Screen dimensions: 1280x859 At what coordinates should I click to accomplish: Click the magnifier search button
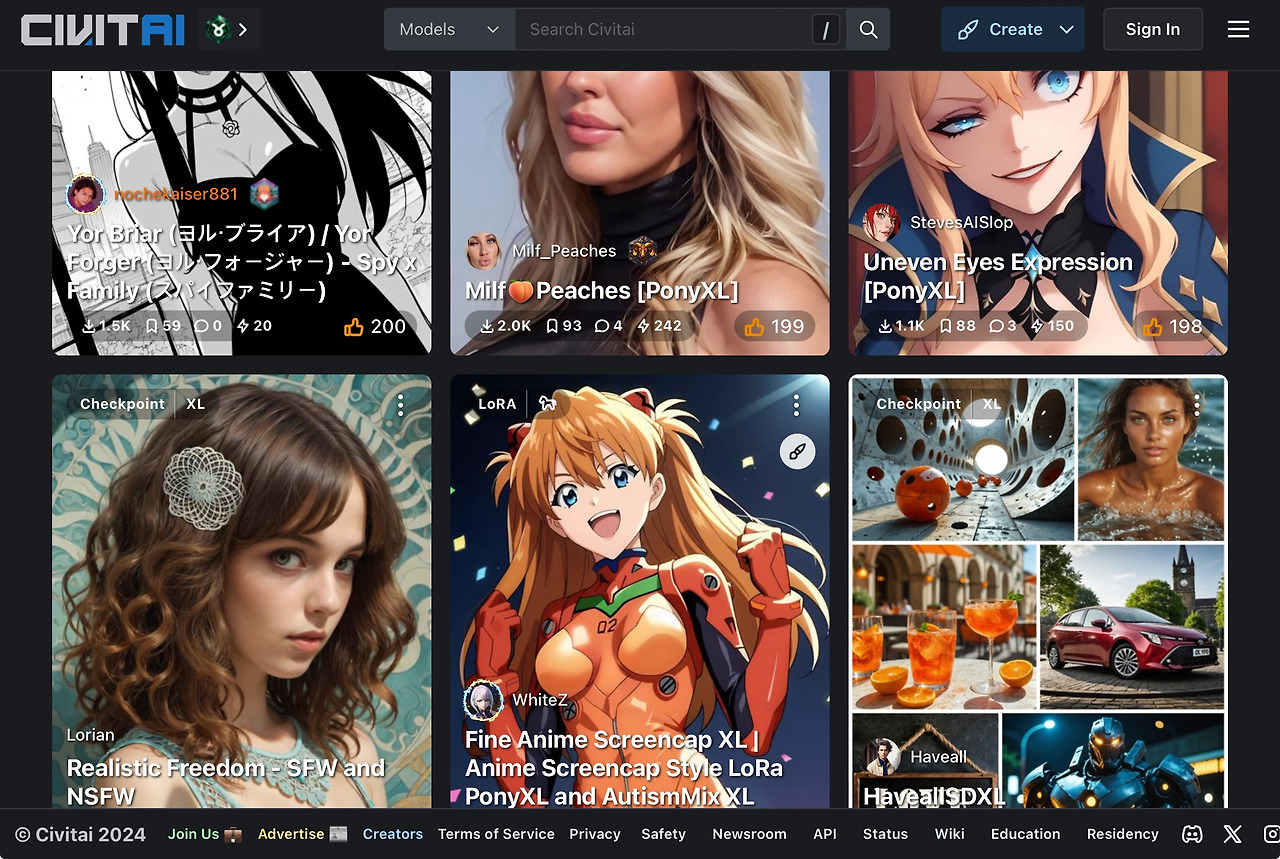[868, 30]
